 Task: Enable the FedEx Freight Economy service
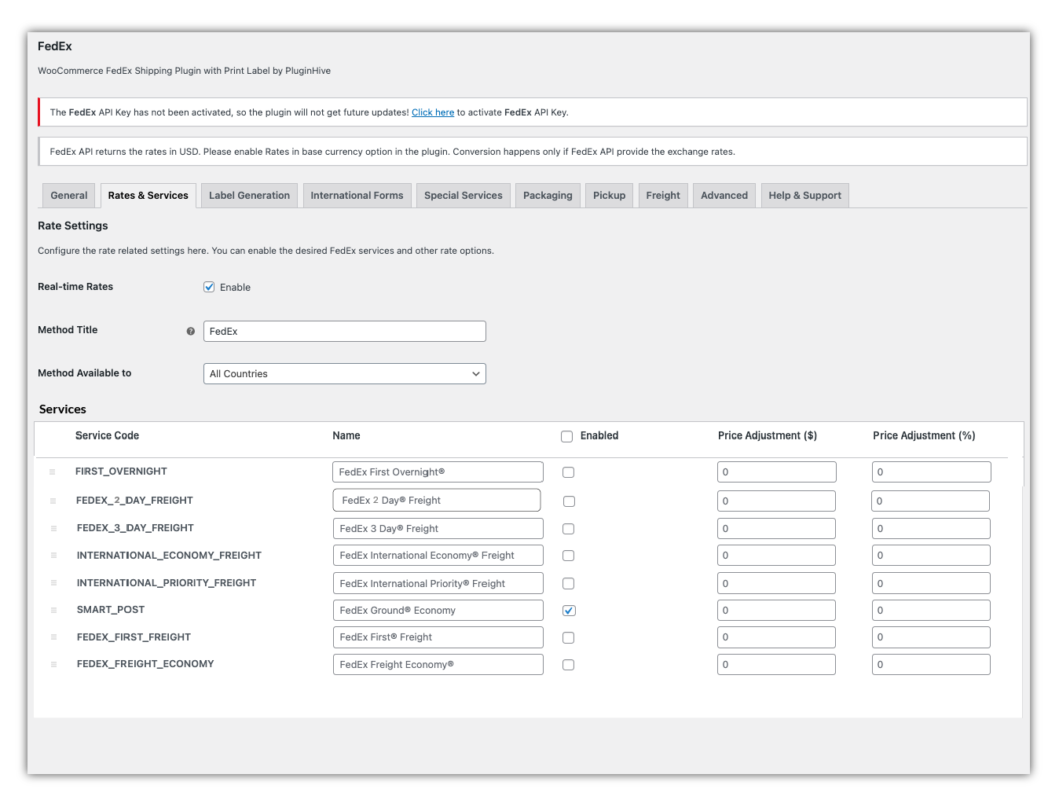coord(569,665)
